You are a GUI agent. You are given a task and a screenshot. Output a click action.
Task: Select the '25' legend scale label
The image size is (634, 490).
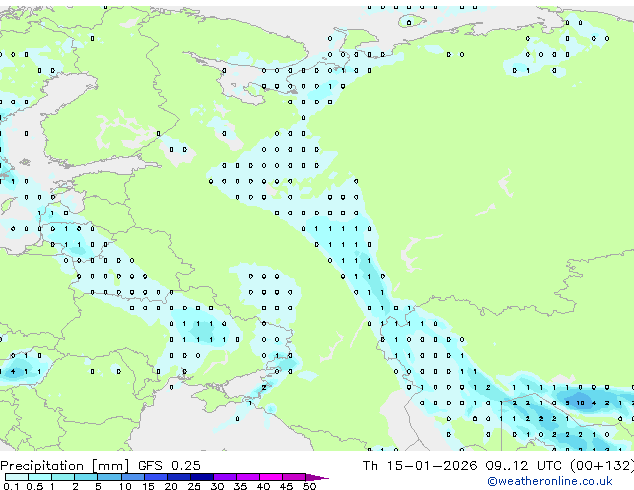pos(194,486)
